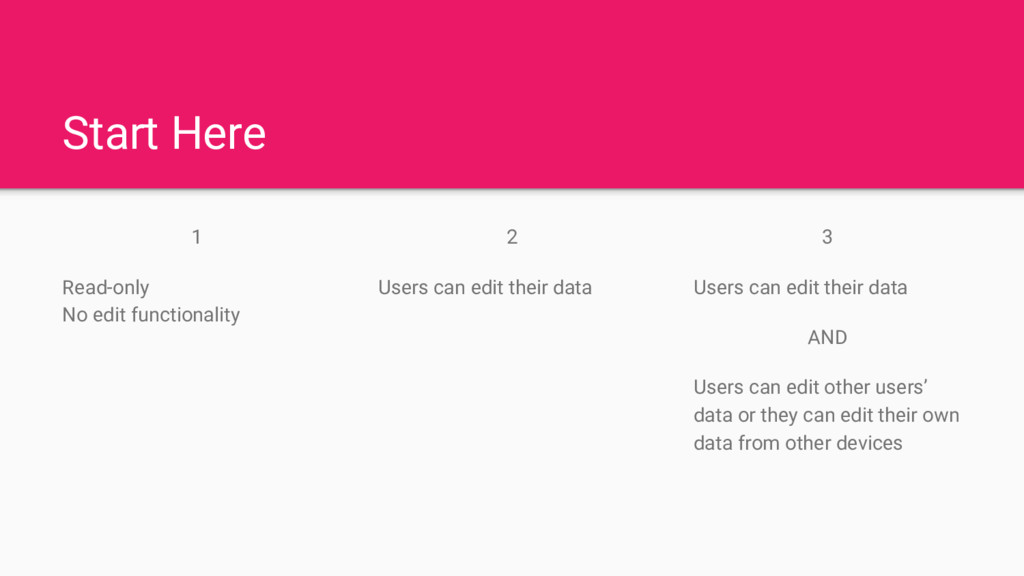1024x576 pixels.
Task: Click 'data from other devices' line
Action: [x=797, y=443]
